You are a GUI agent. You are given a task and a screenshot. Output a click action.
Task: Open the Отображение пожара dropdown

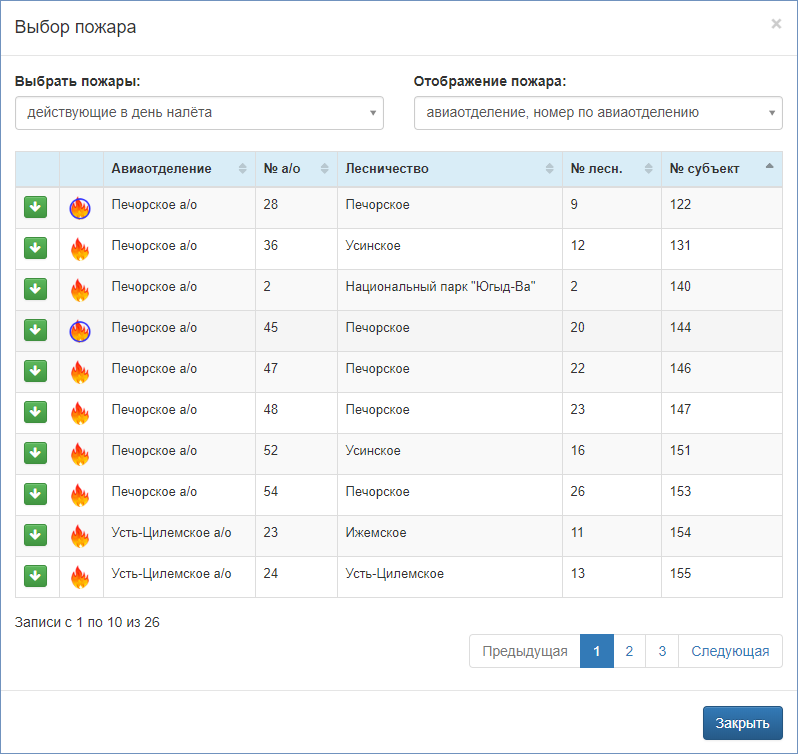[598, 113]
